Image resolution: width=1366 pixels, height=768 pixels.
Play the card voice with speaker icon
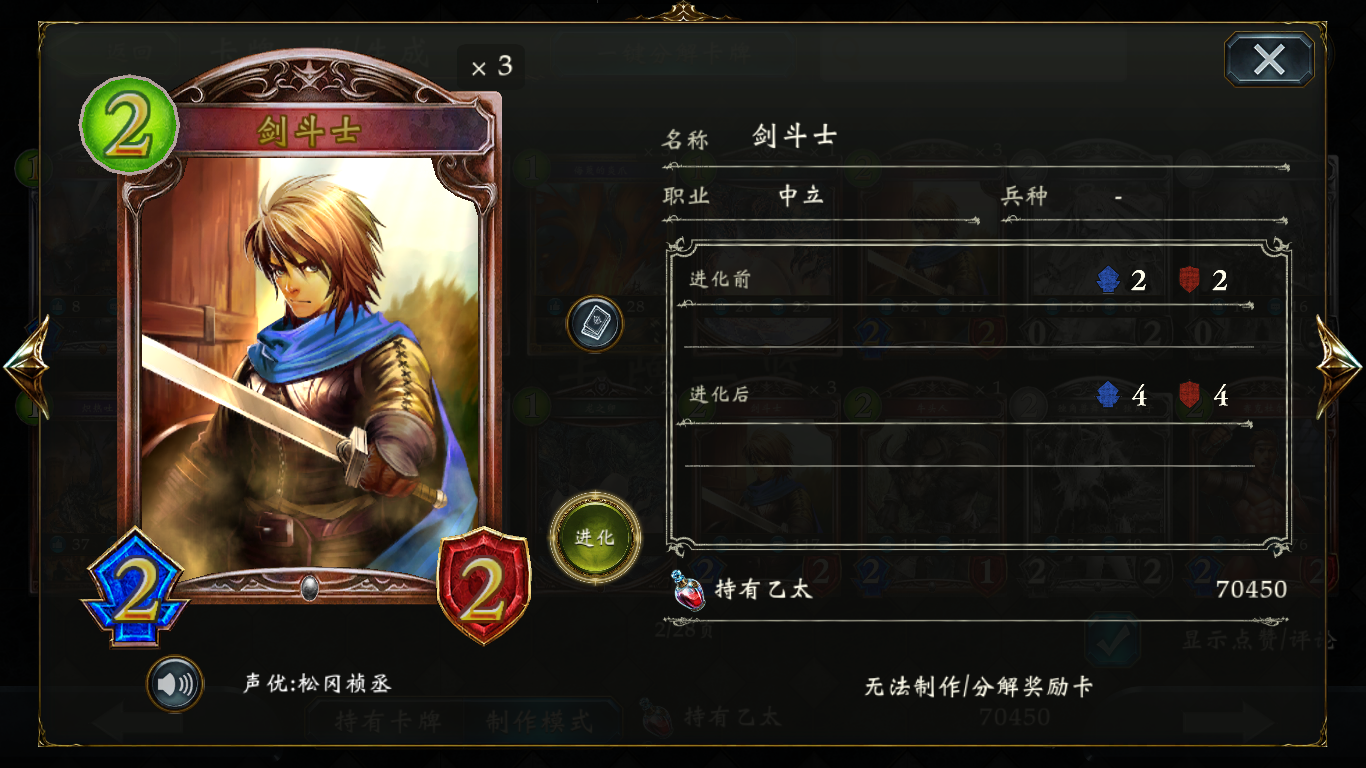click(x=175, y=684)
